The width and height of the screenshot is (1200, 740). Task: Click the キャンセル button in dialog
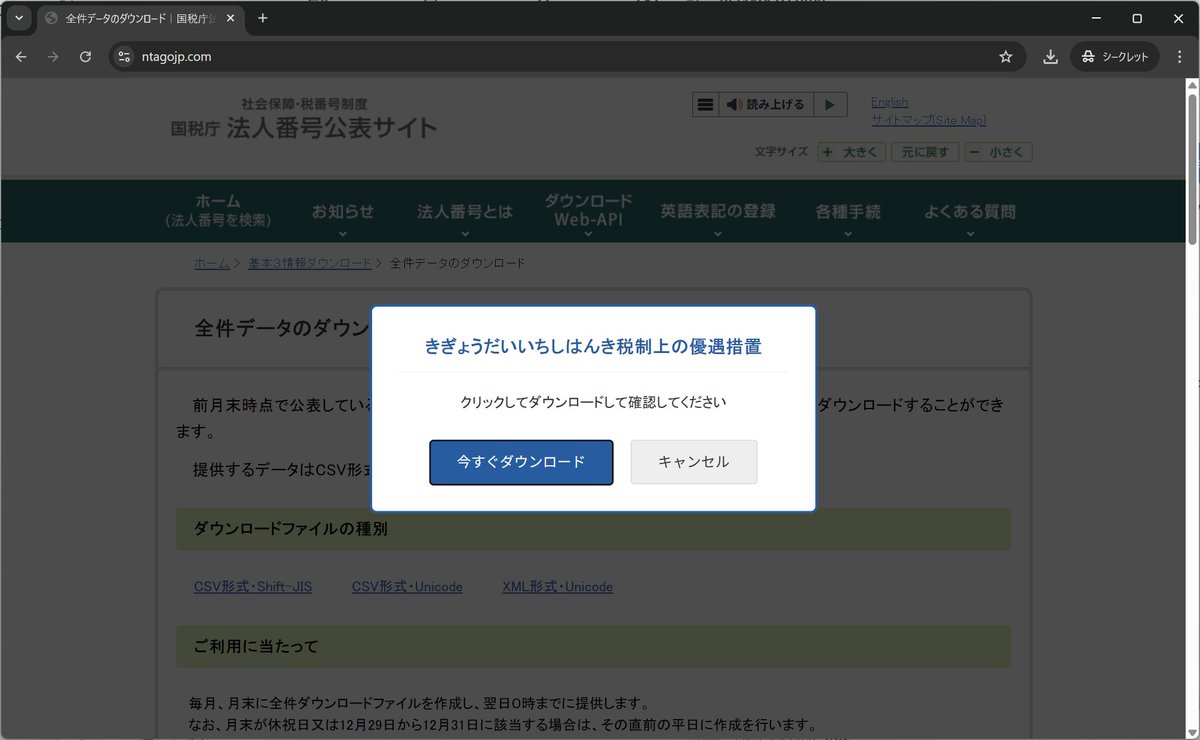[694, 462]
